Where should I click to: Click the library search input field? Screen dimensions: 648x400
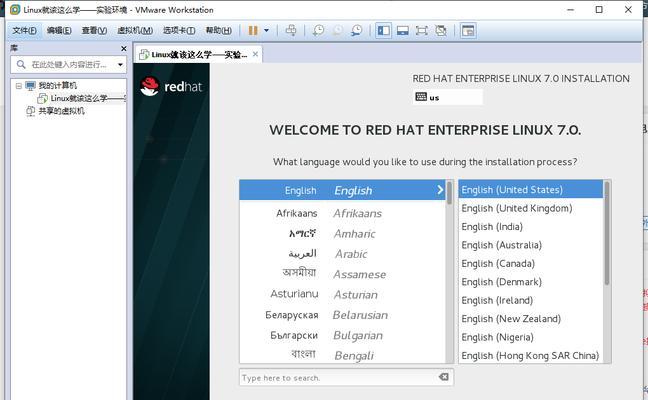69,64
